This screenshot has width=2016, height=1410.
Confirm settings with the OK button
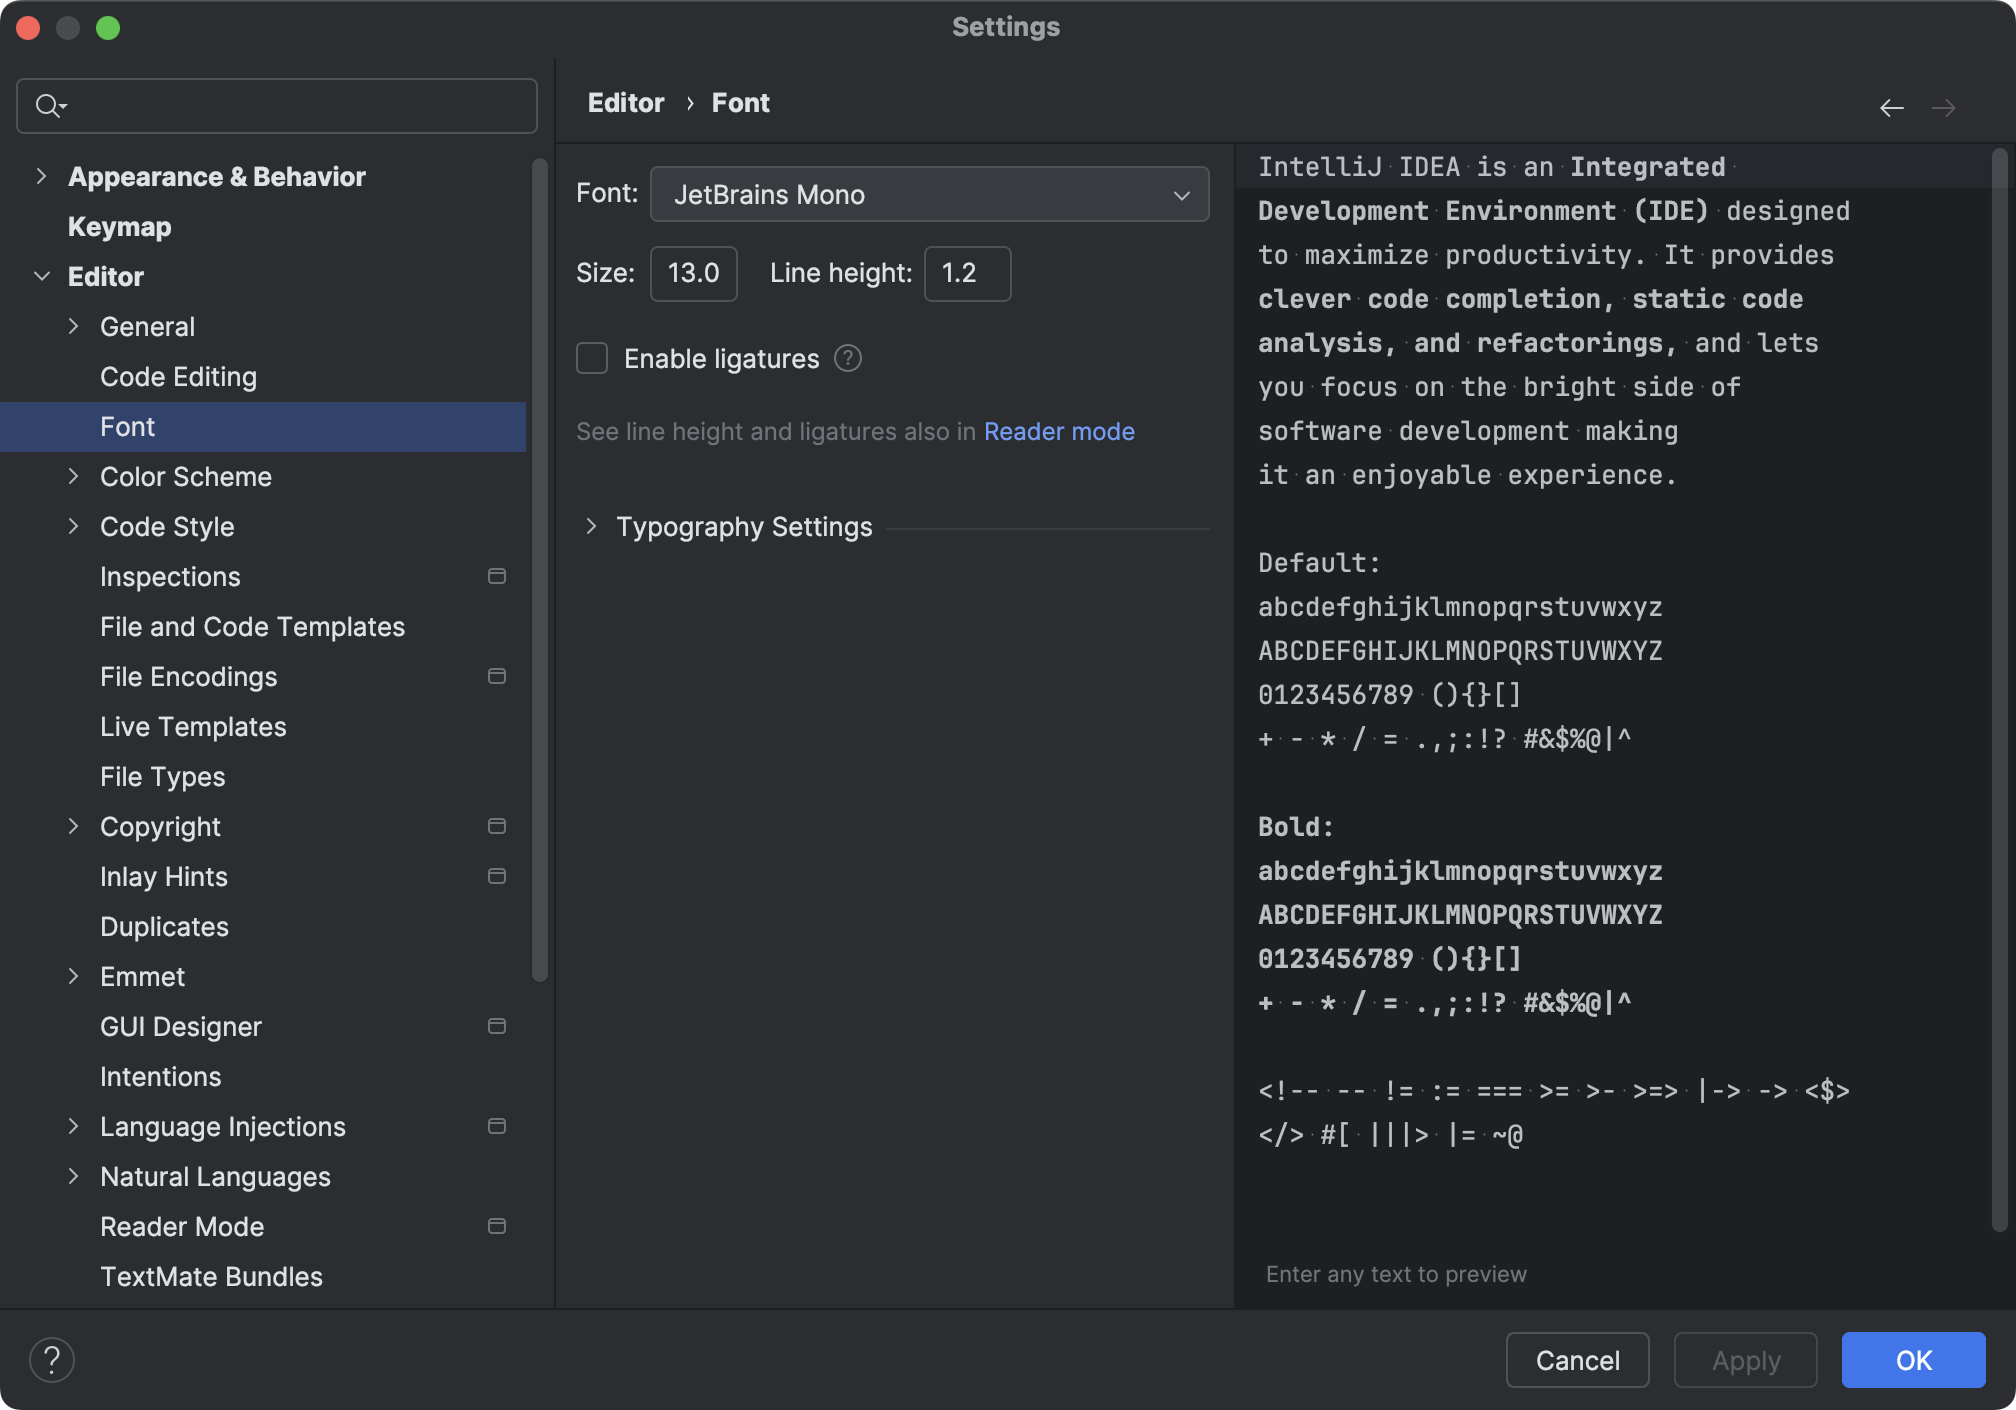pos(1913,1360)
